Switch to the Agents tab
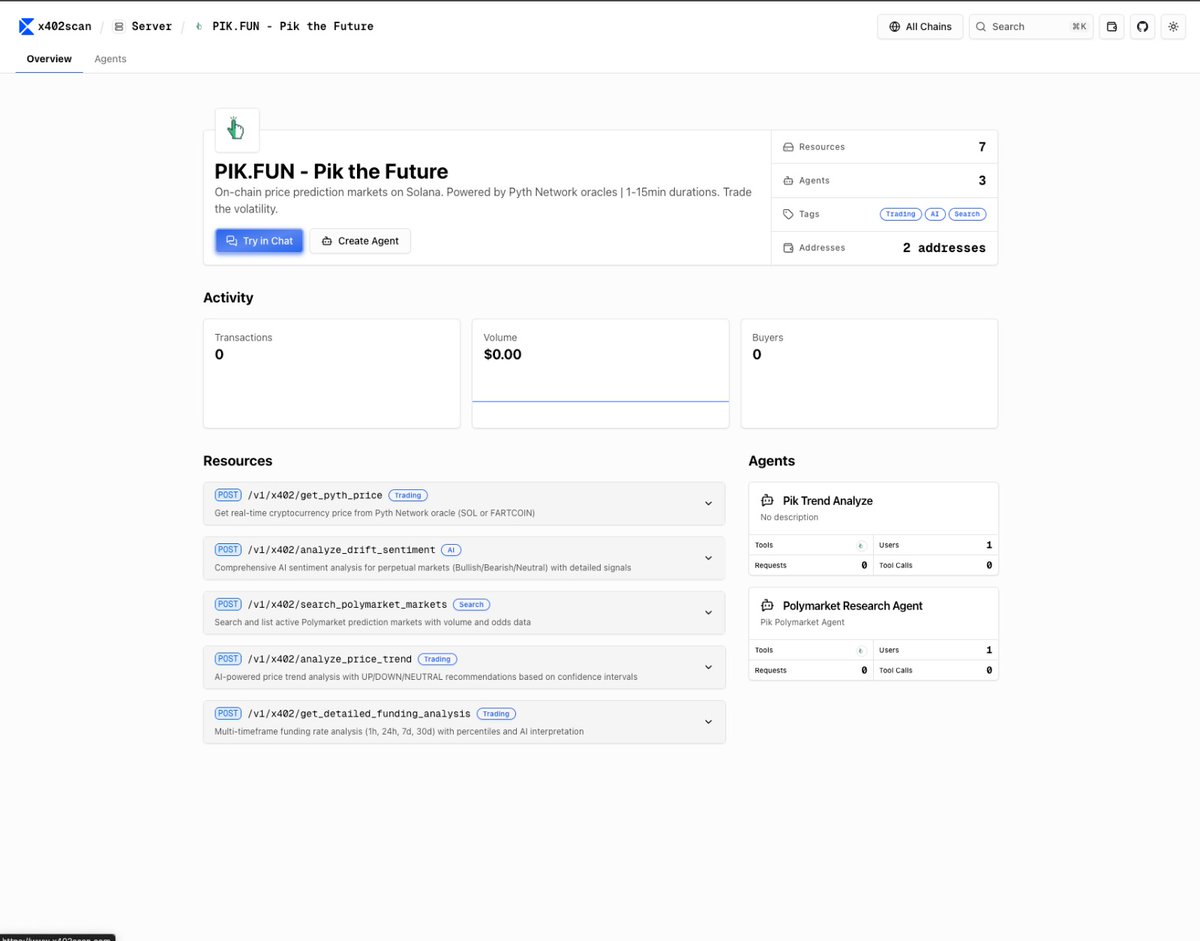The height and width of the screenshot is (941, 1200). pos(110,59)
